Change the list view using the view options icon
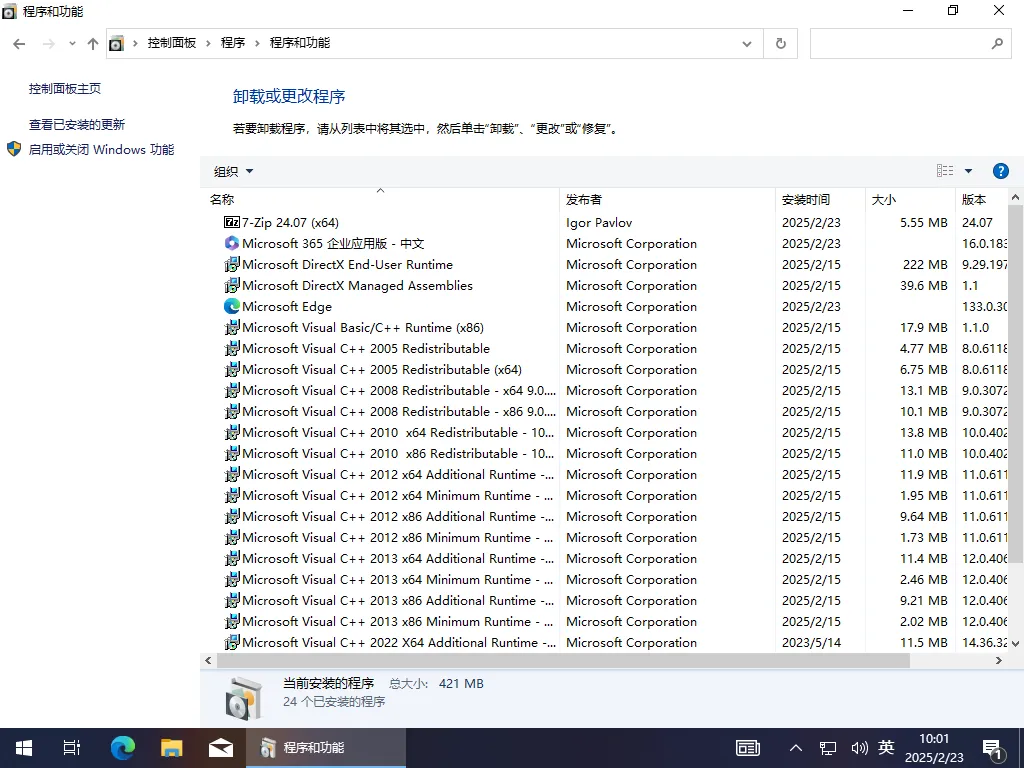The image size is (1024, 768). click(x=946, y=170)
